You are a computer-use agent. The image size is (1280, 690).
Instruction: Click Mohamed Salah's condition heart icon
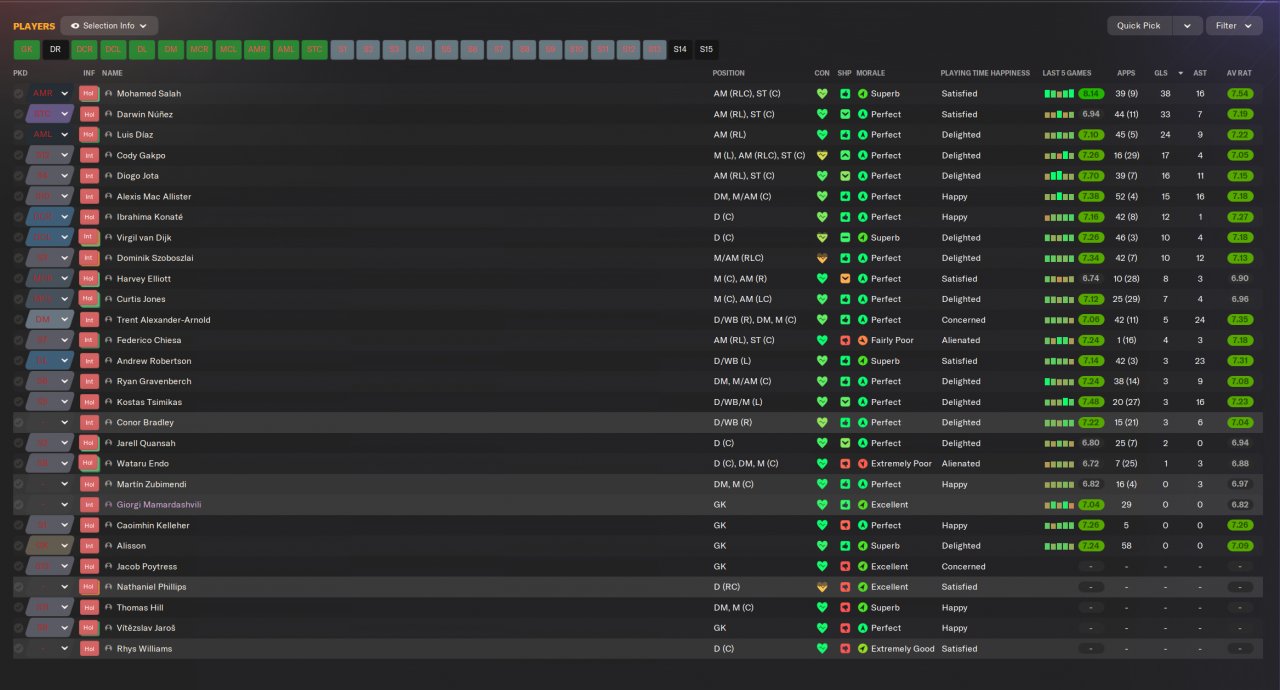822,94
